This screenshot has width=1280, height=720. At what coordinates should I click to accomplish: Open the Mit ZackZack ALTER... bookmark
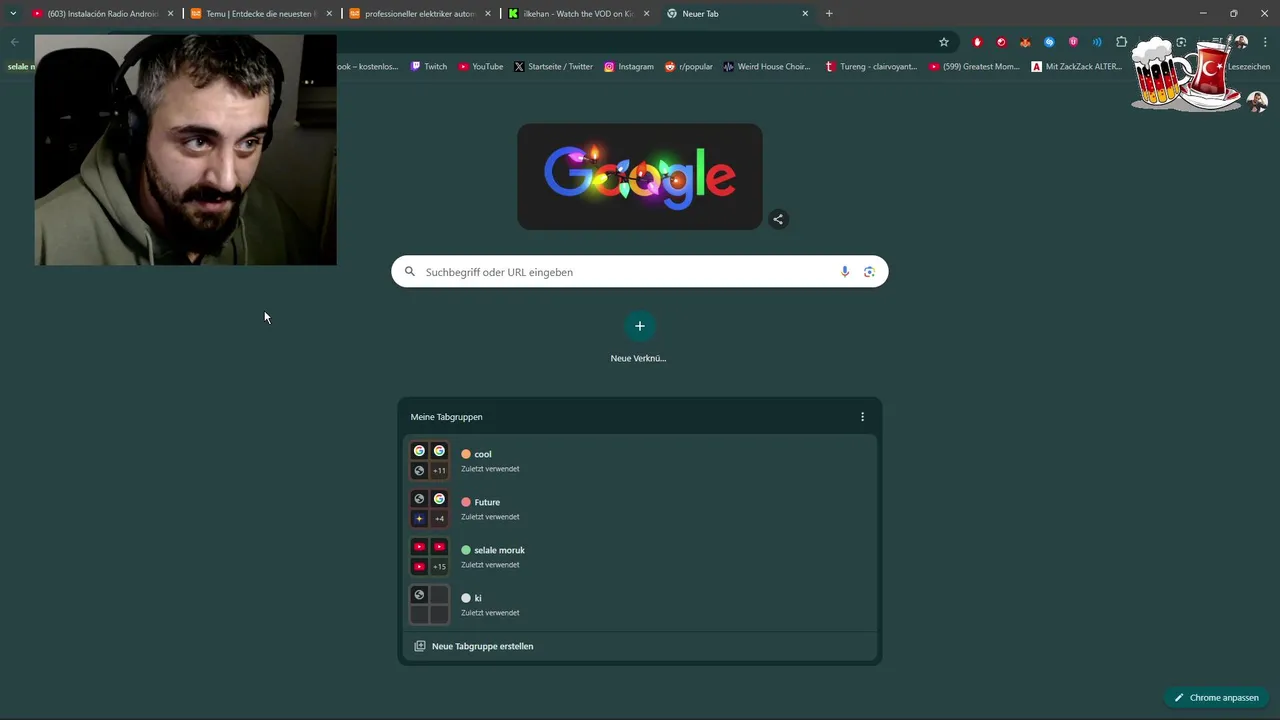(x=1078, y=67)
